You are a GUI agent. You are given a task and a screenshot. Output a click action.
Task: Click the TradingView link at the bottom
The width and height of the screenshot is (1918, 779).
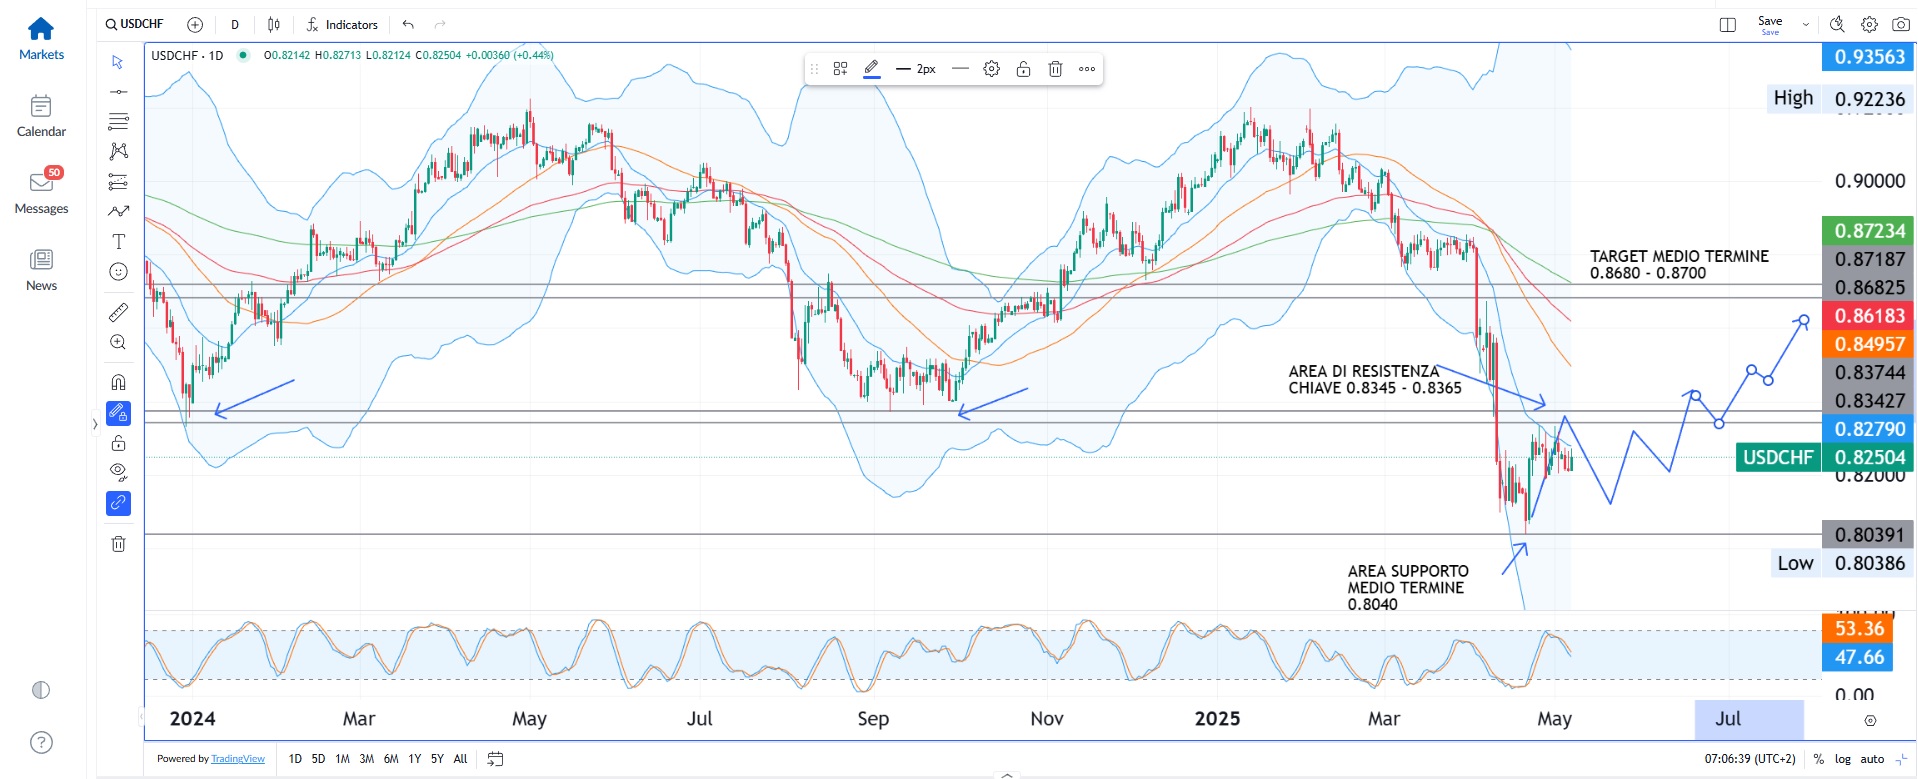[238, 759]
